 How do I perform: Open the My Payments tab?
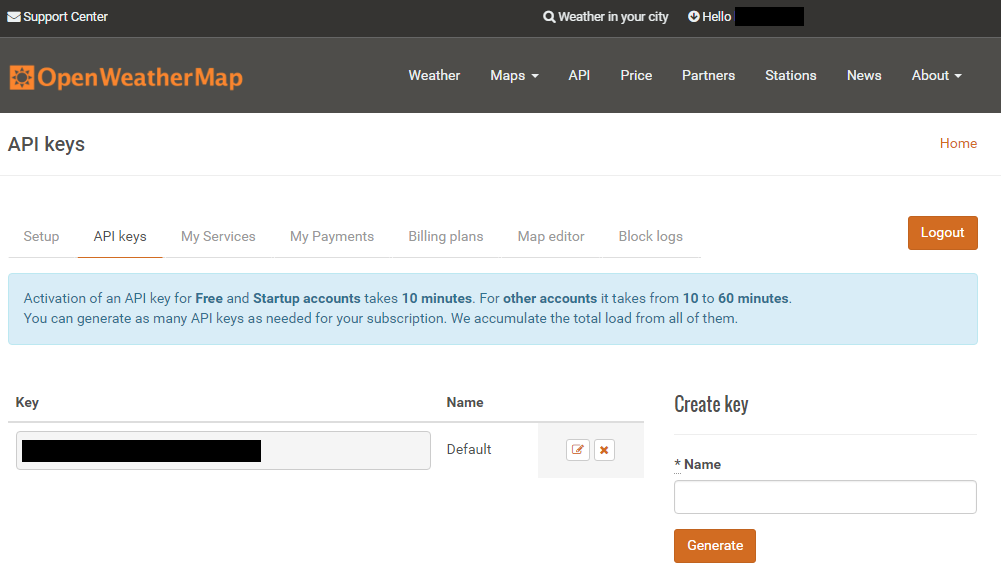[x=332, y=236]
